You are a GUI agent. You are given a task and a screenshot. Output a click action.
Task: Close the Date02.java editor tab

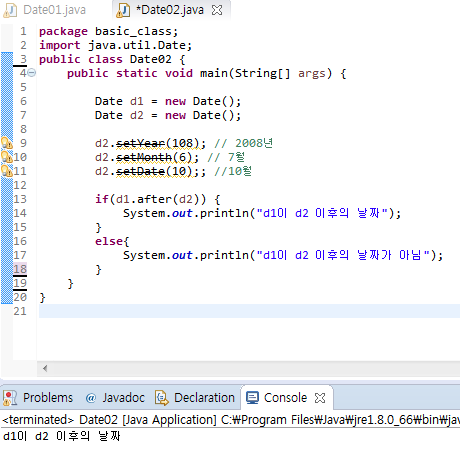[x=217, y=10]
